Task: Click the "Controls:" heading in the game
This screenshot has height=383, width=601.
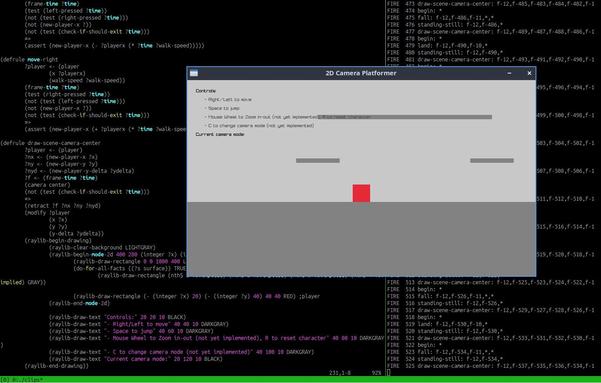Action: pyautogui.click(x=206, y=91)
